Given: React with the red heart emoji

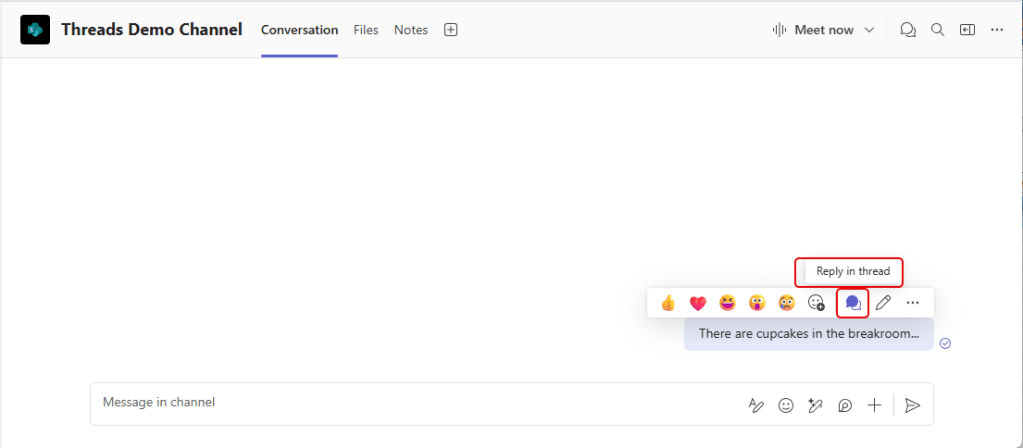Looking at the screenshot, I should click(x=698, y=302).
